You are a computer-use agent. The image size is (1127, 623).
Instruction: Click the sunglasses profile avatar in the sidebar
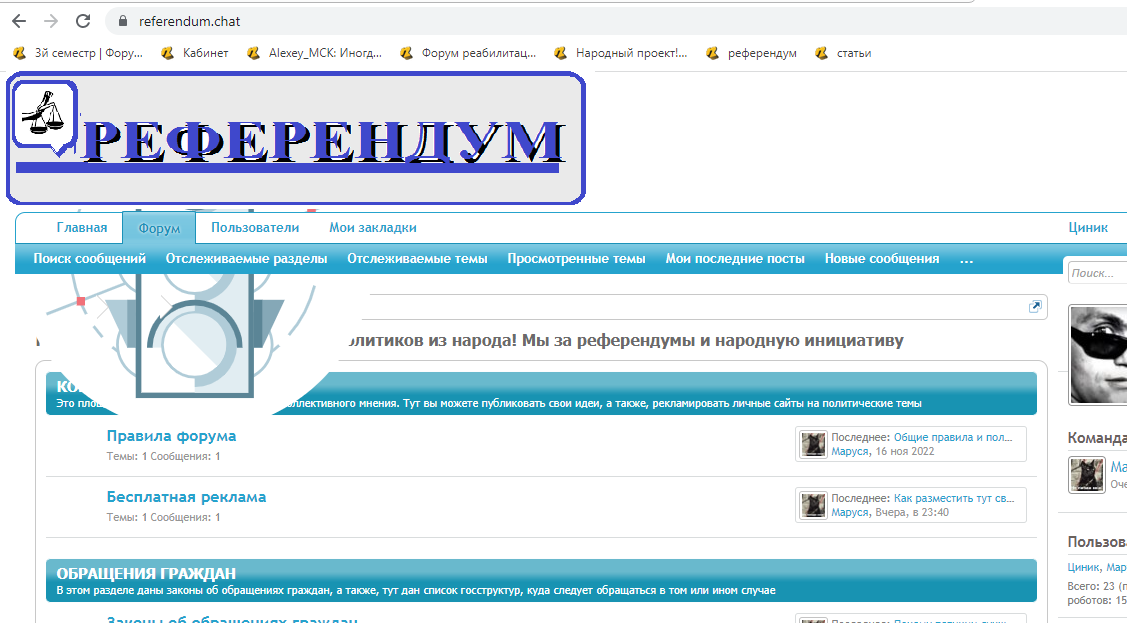tap(1098, 355)
